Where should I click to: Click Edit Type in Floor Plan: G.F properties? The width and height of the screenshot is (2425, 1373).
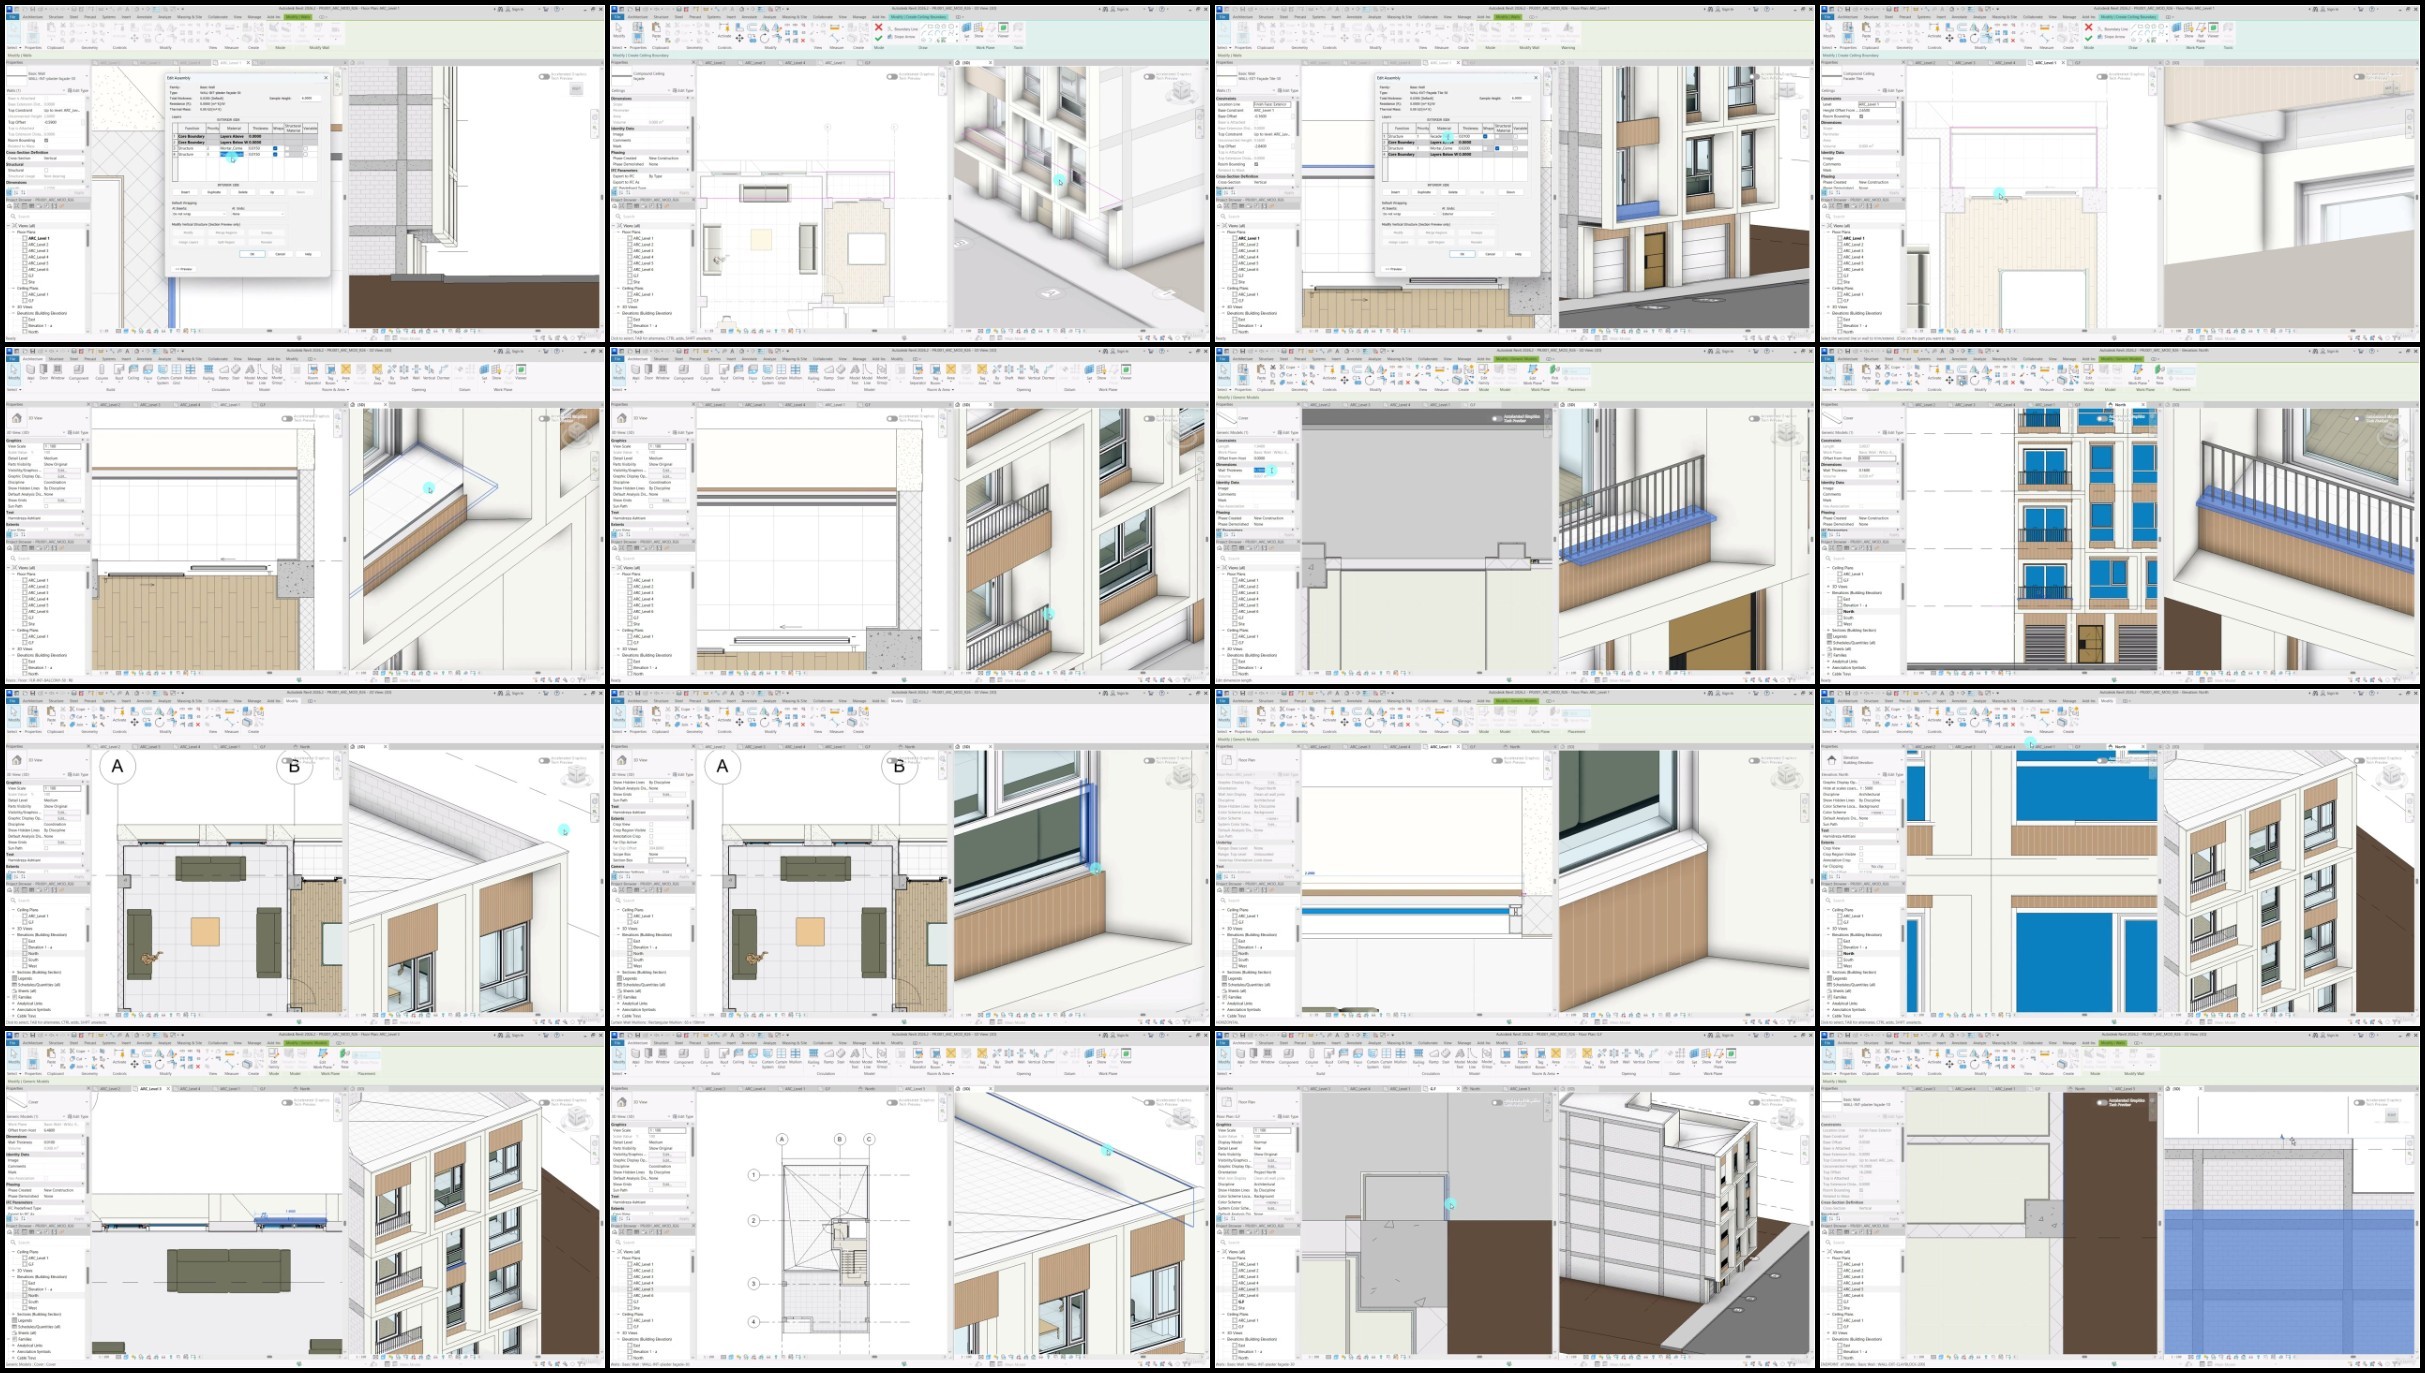coord(1289,1116)
